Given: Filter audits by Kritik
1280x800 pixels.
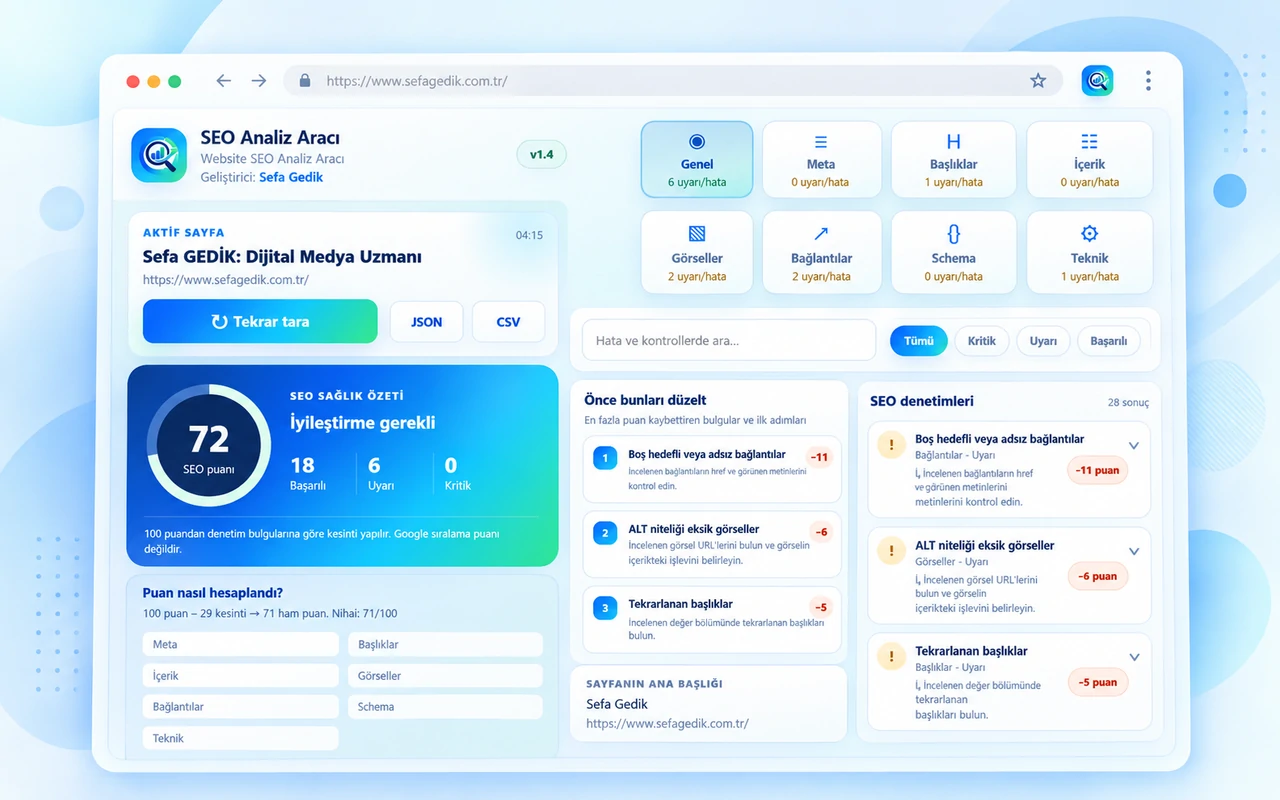Looking at the screenshot, I should click(x=982, y=341).
